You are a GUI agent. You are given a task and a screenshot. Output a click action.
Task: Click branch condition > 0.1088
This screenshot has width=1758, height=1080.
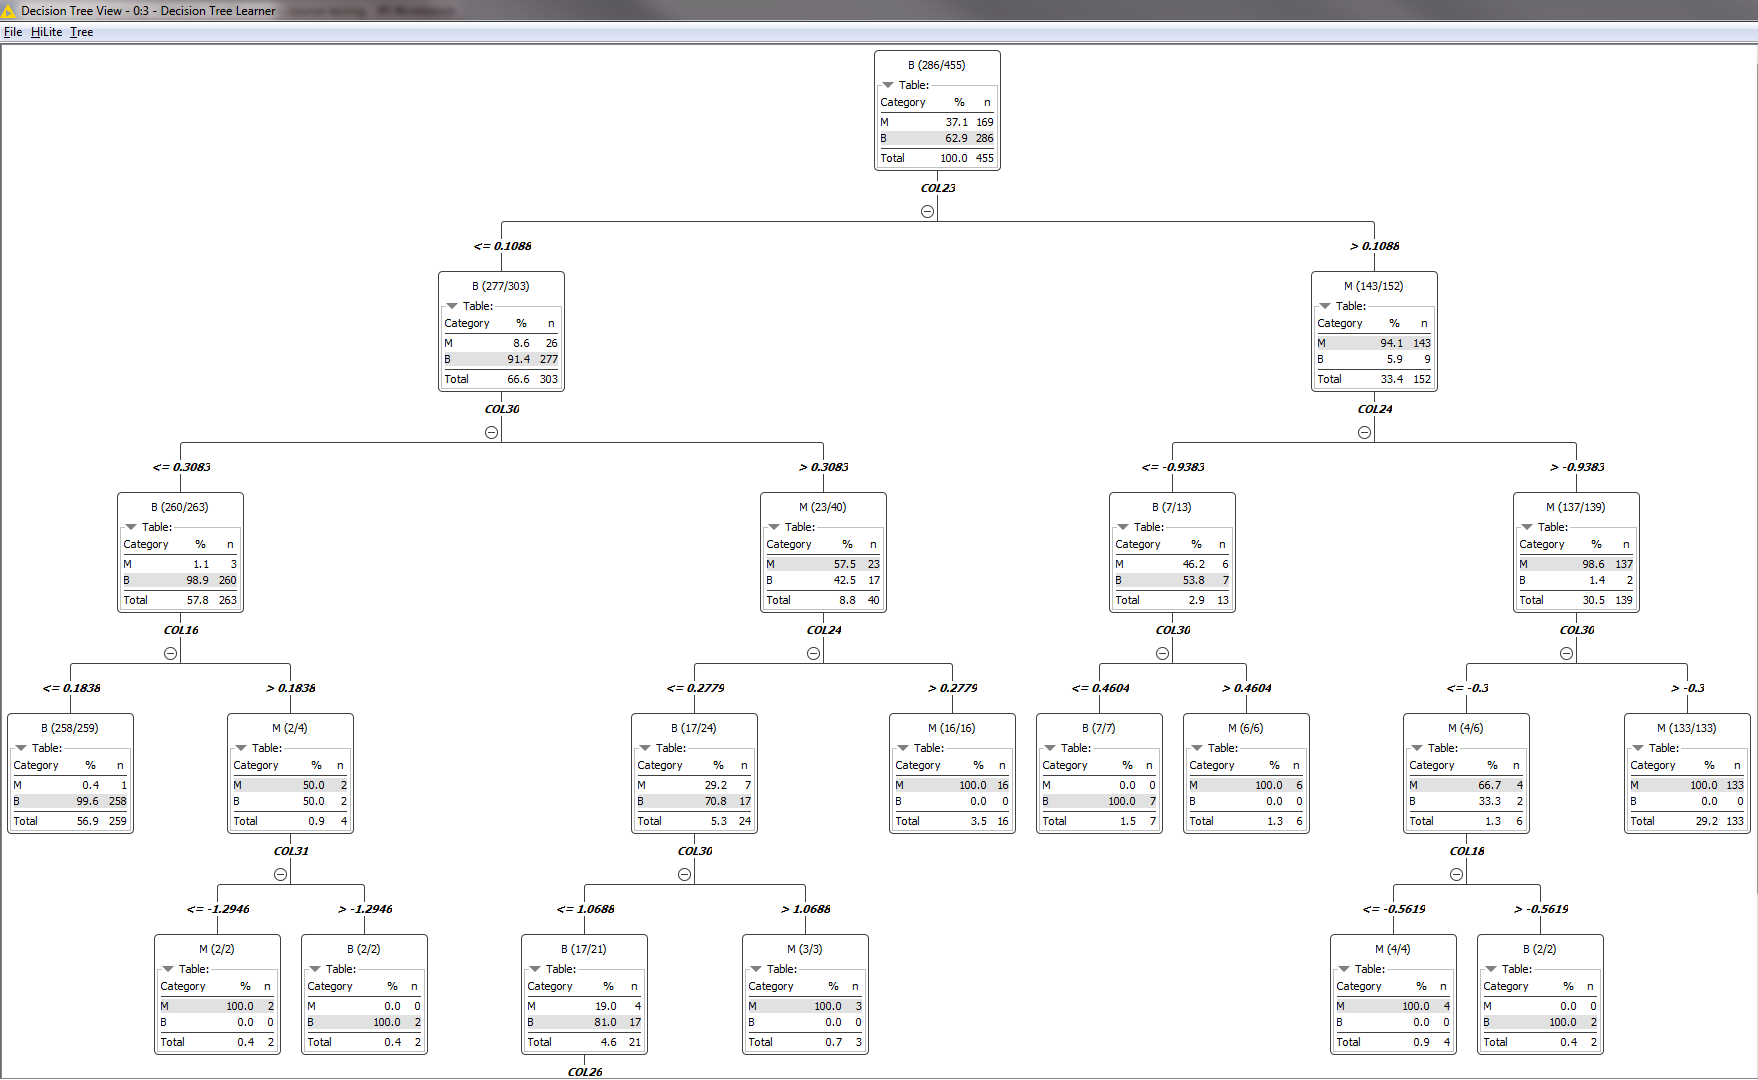pyautogui.click(x=1375, y=246)
